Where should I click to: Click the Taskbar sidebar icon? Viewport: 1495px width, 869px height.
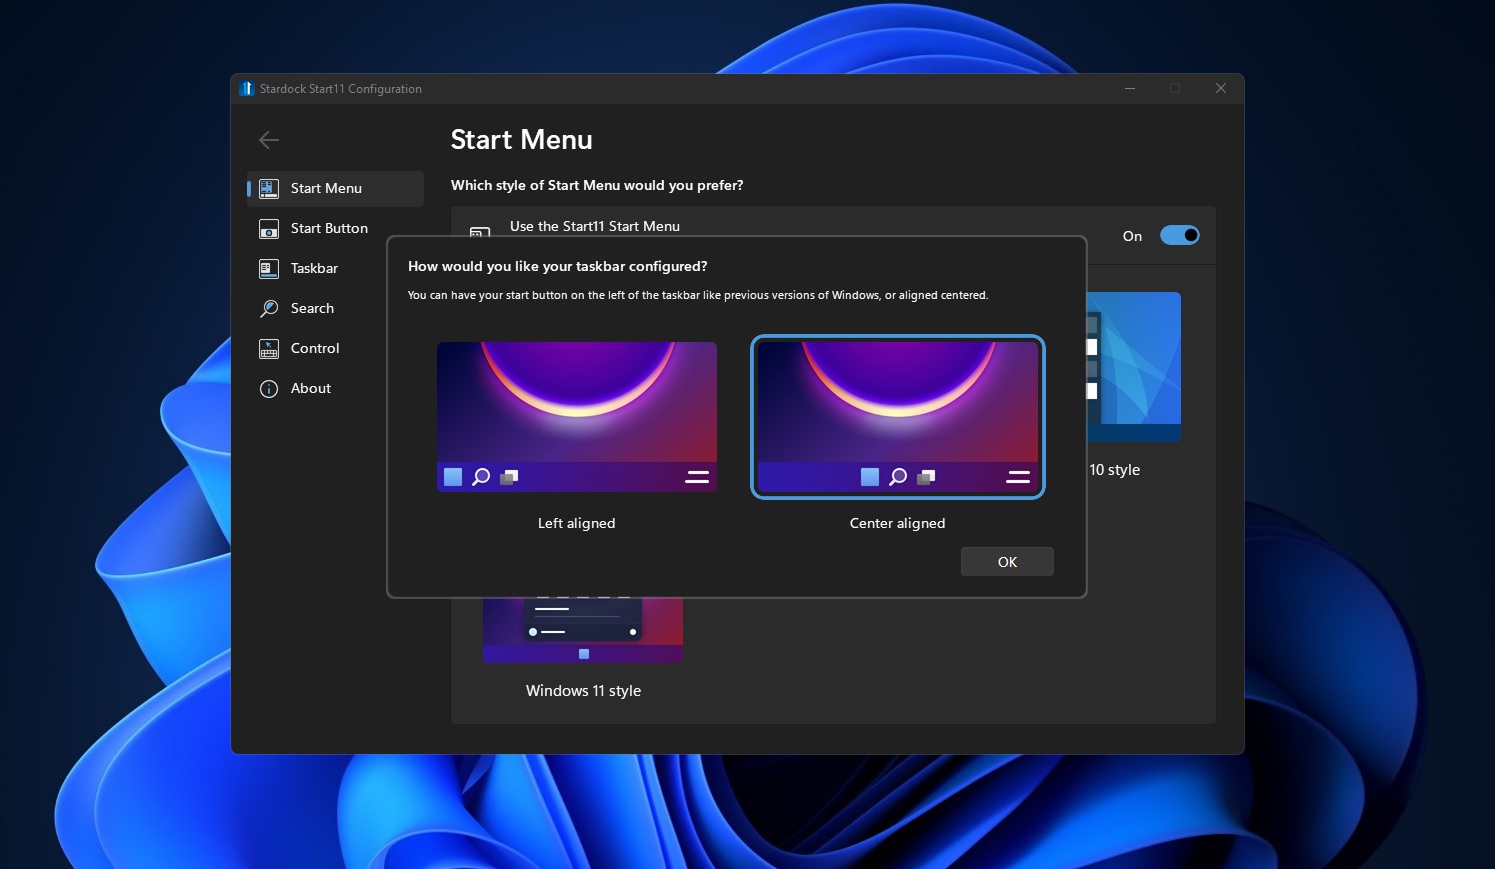click(267, 268)
